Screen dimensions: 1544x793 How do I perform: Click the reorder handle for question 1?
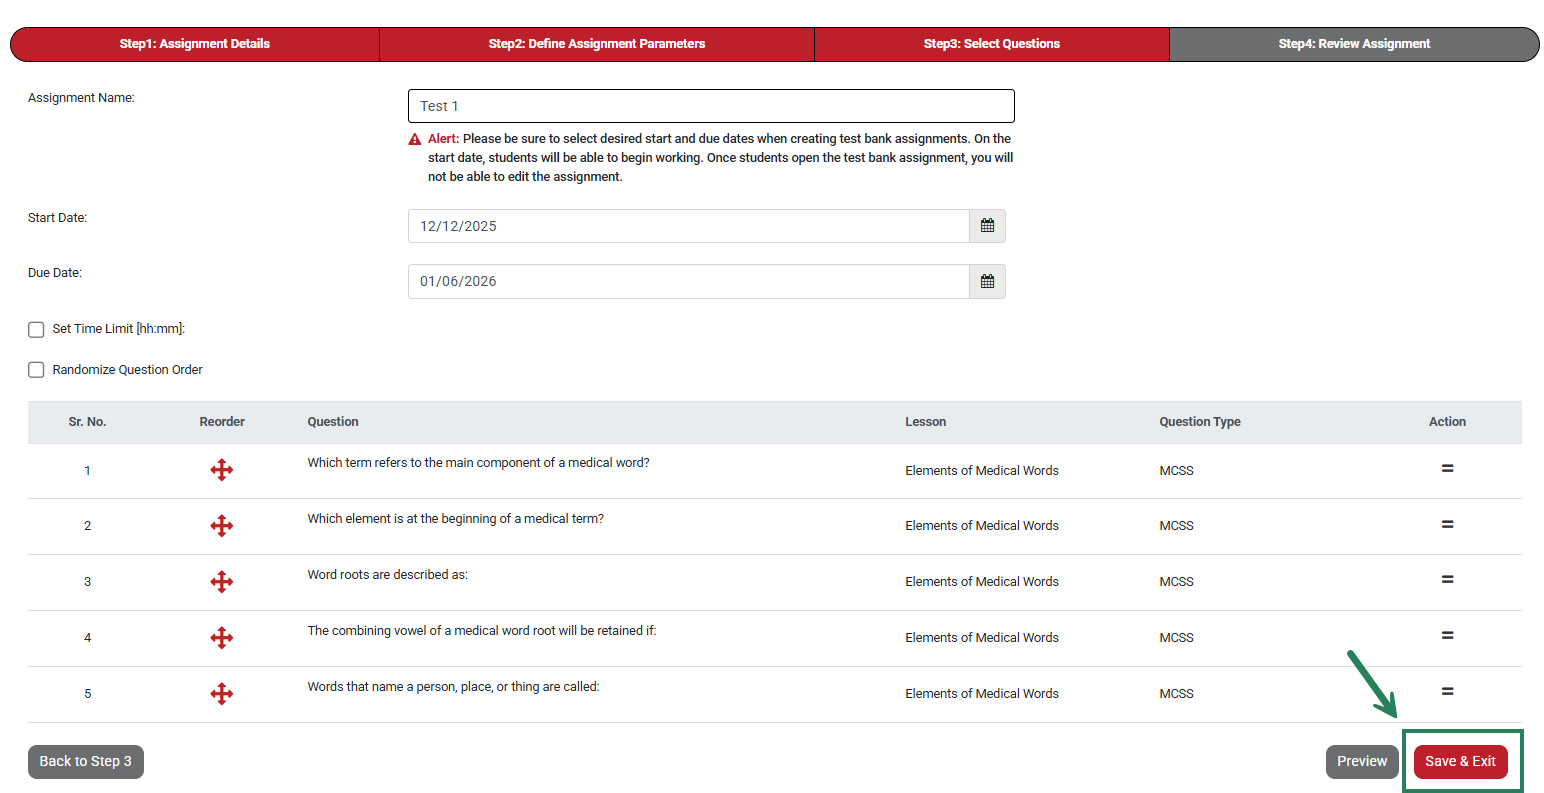point(222,469)
